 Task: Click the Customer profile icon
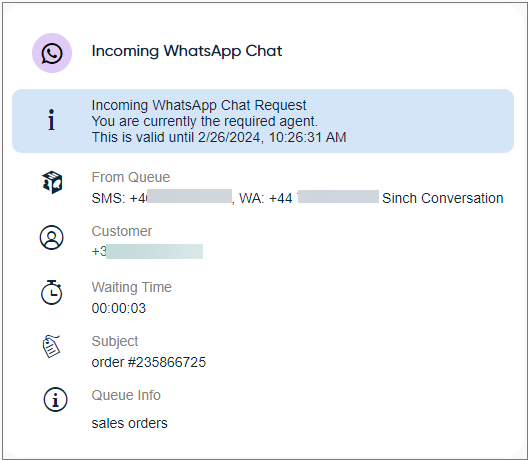pos(52,237)
